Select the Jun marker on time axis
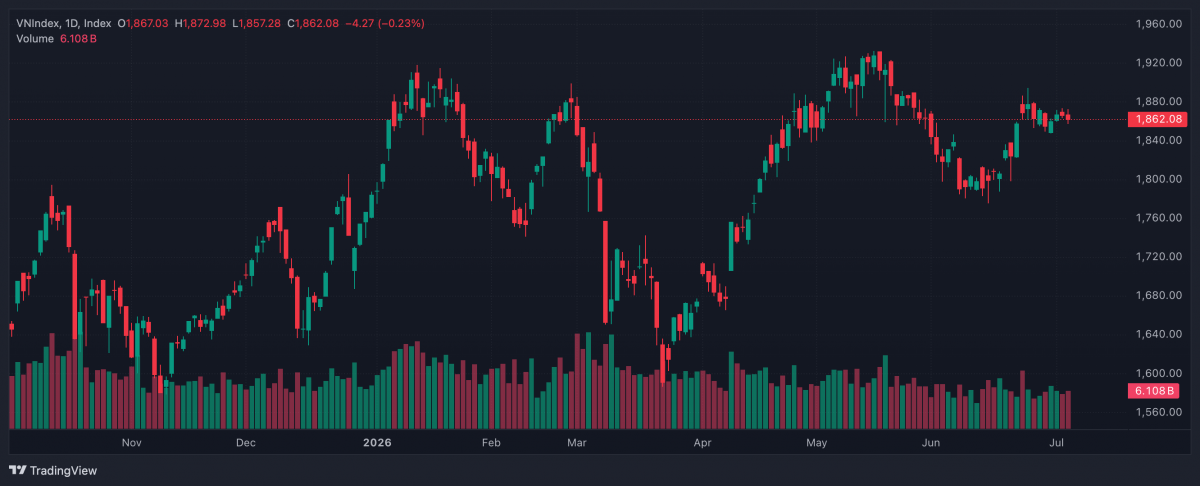The width and height of the screenshot is (1200, 486). coord(931,441)
